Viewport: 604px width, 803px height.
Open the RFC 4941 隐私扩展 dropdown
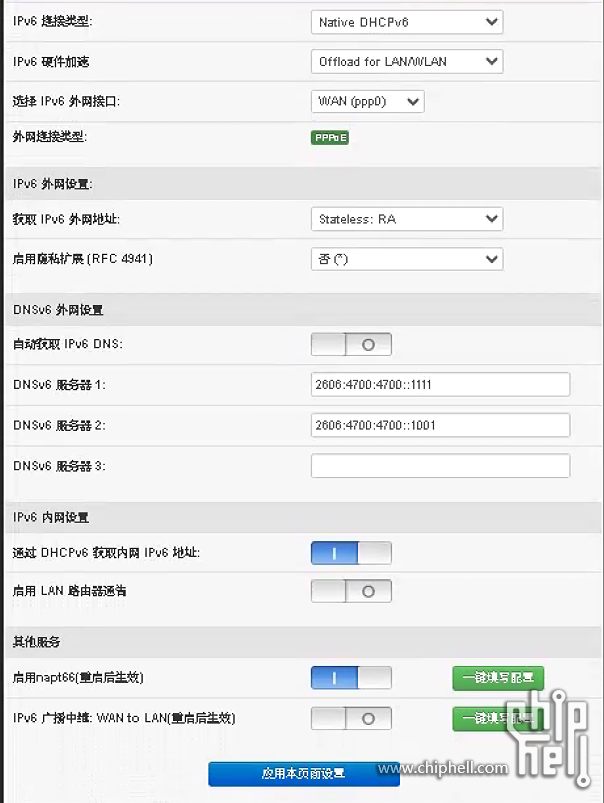click(x=406, y=258)
